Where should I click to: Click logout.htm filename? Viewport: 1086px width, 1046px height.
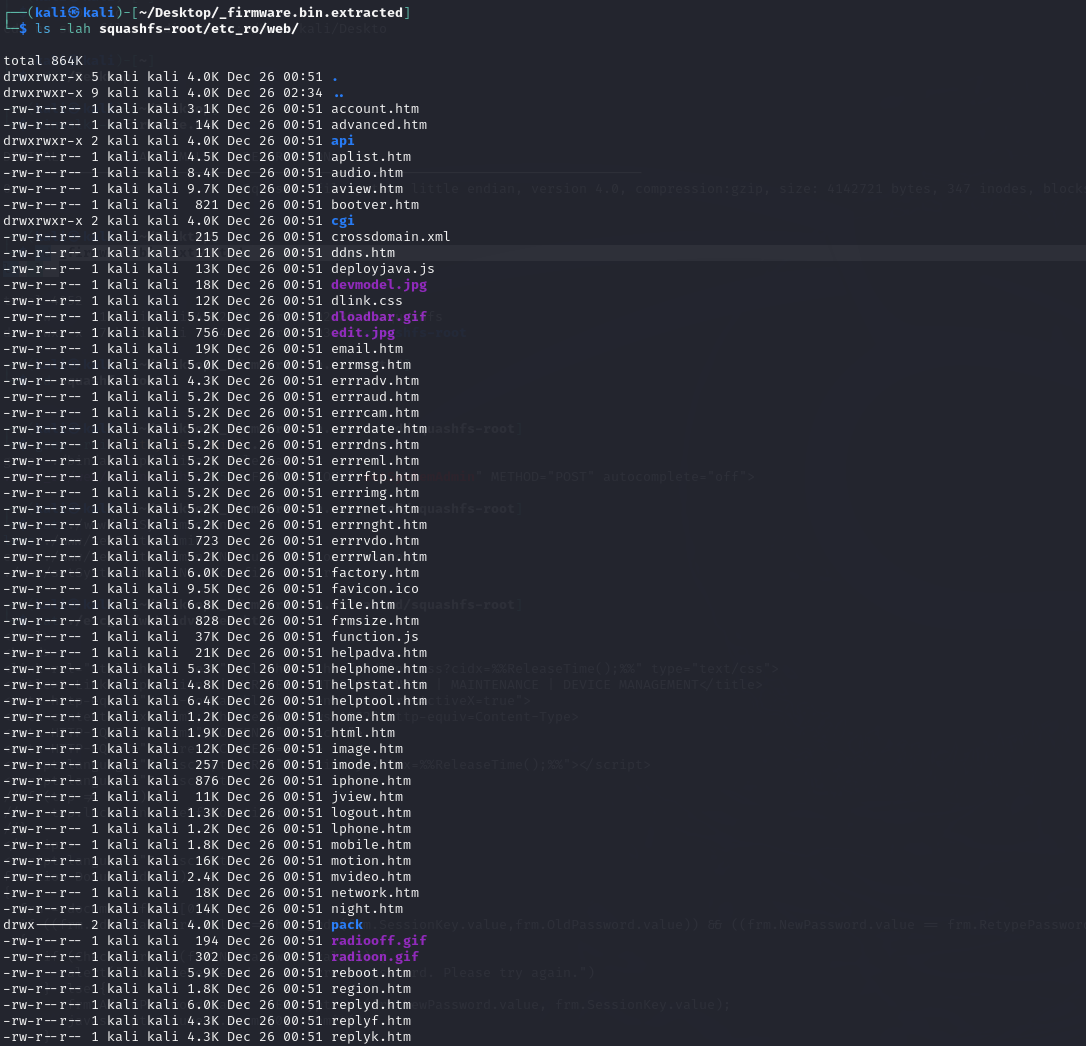pos(371,813)
